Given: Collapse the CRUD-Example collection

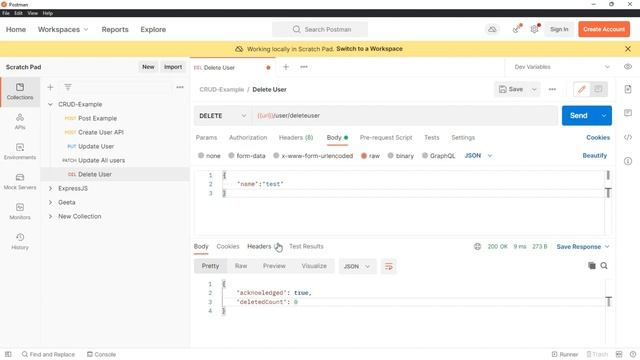Looking at the screenshot, I should point(50,104).
